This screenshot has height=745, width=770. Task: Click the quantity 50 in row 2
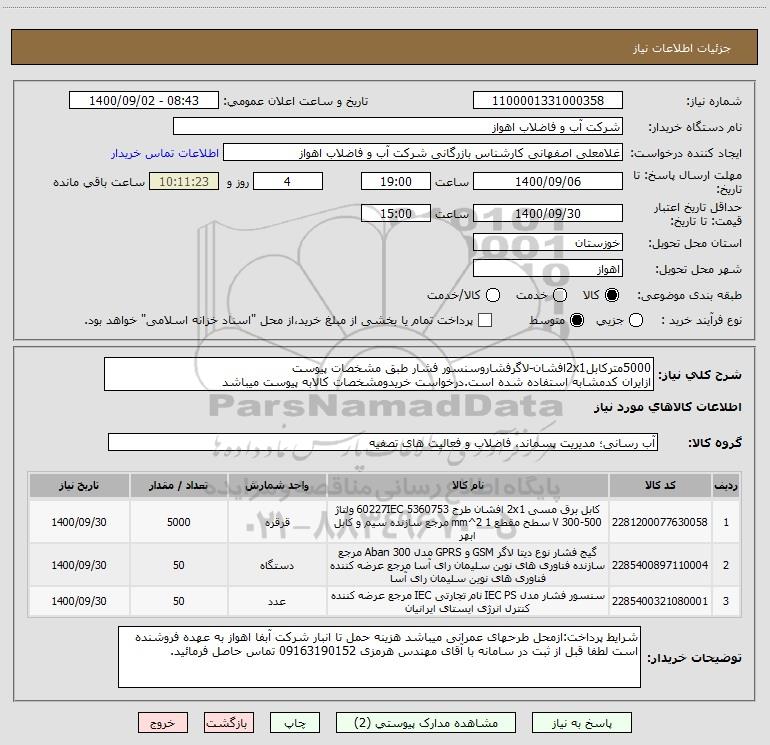pos(179,565)
